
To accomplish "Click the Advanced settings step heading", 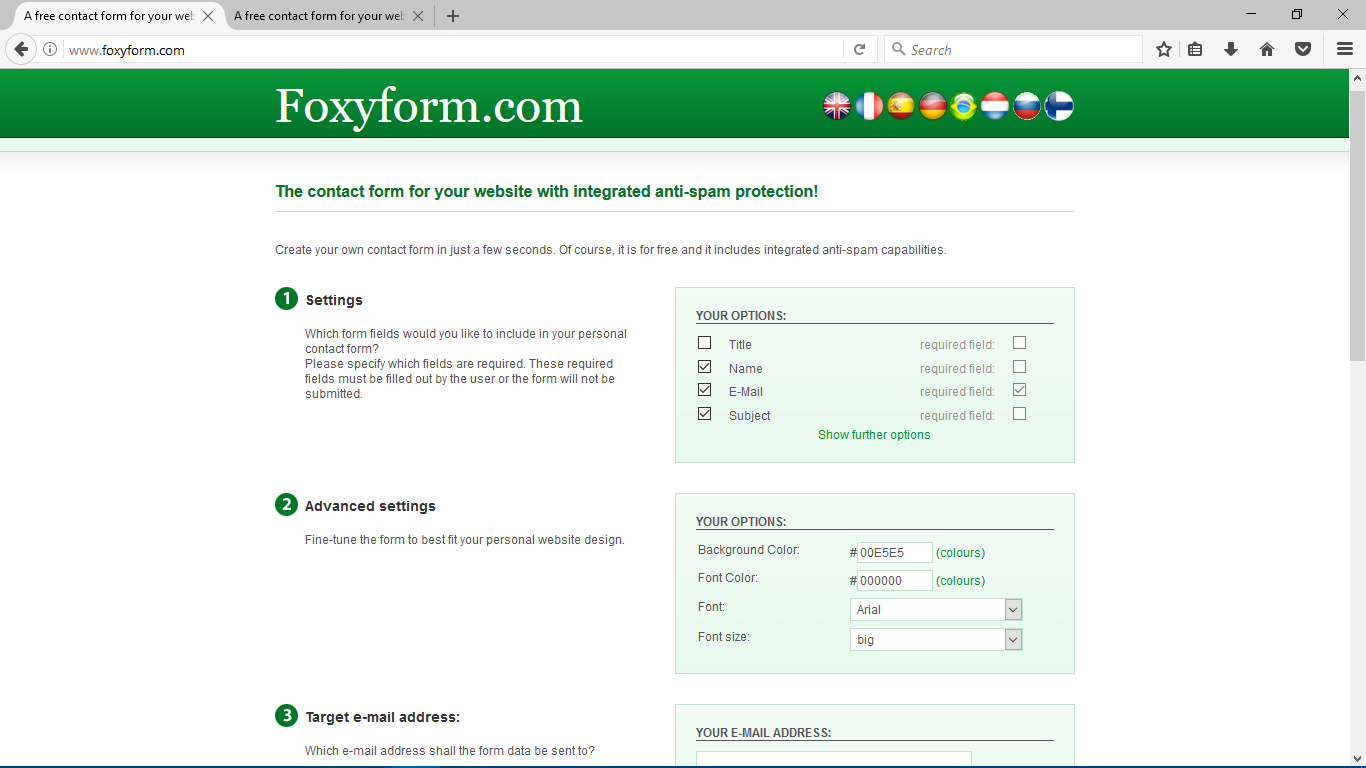I will tap(370, 506).
